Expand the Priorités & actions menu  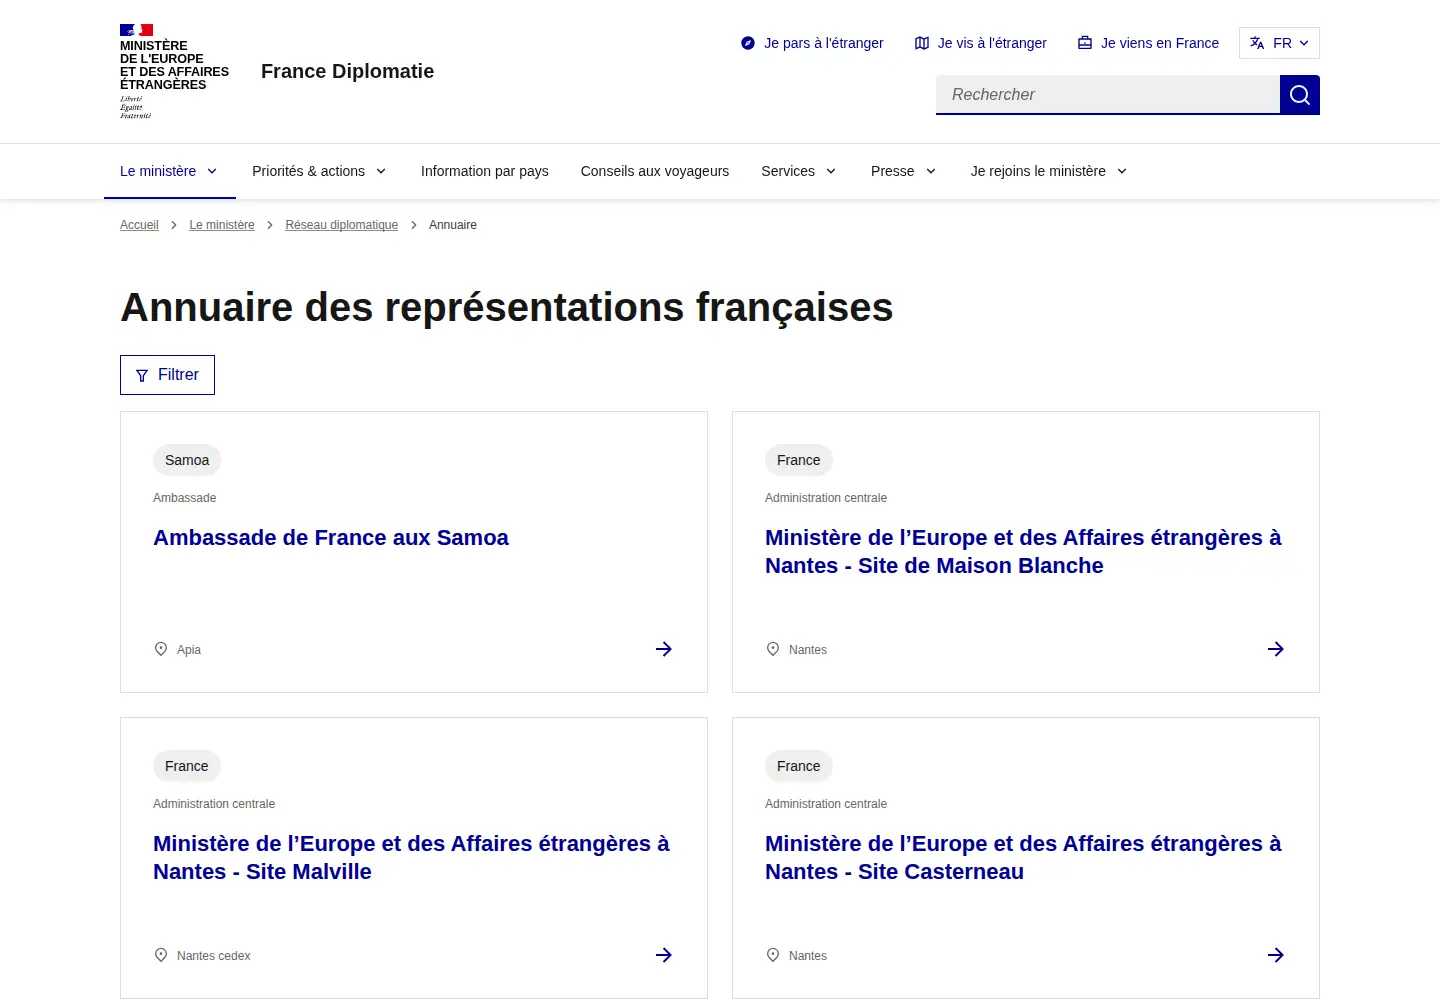click(x=319, y=171)
